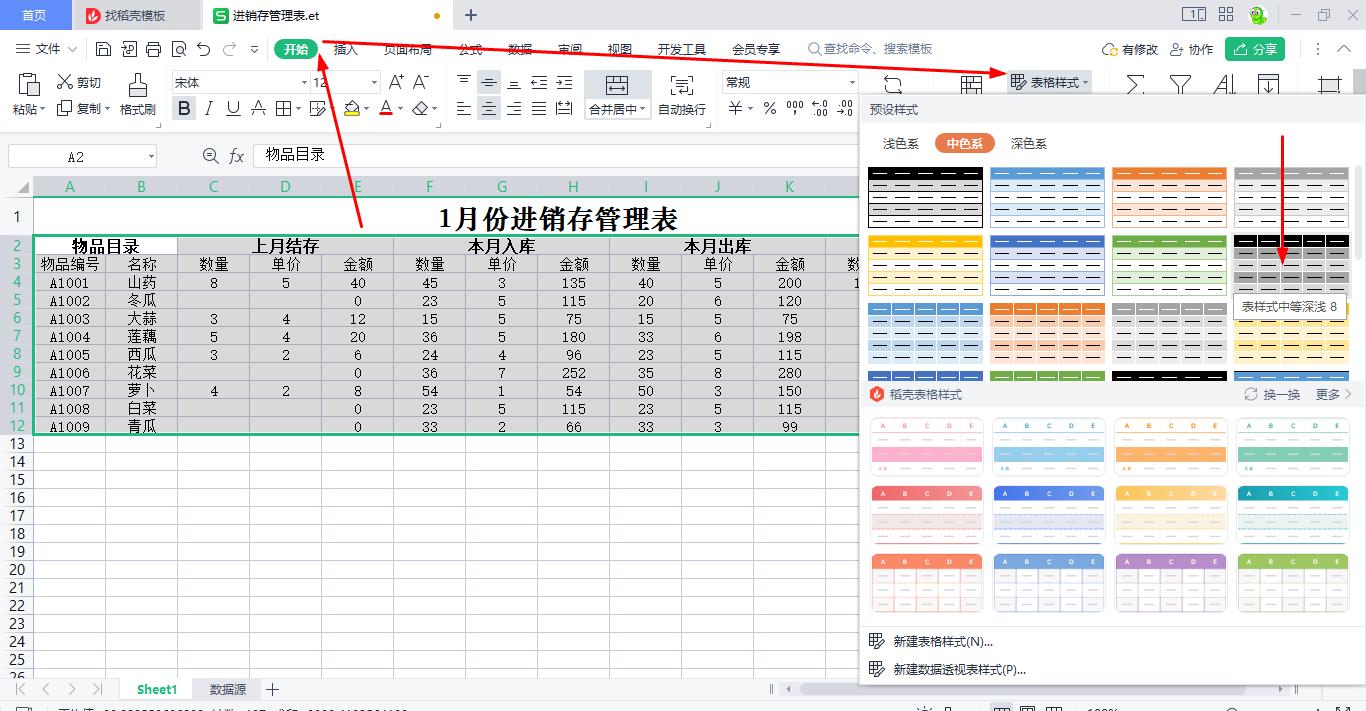
Task: Apply percent style with the % icon
Action: (x=770, y=108)
